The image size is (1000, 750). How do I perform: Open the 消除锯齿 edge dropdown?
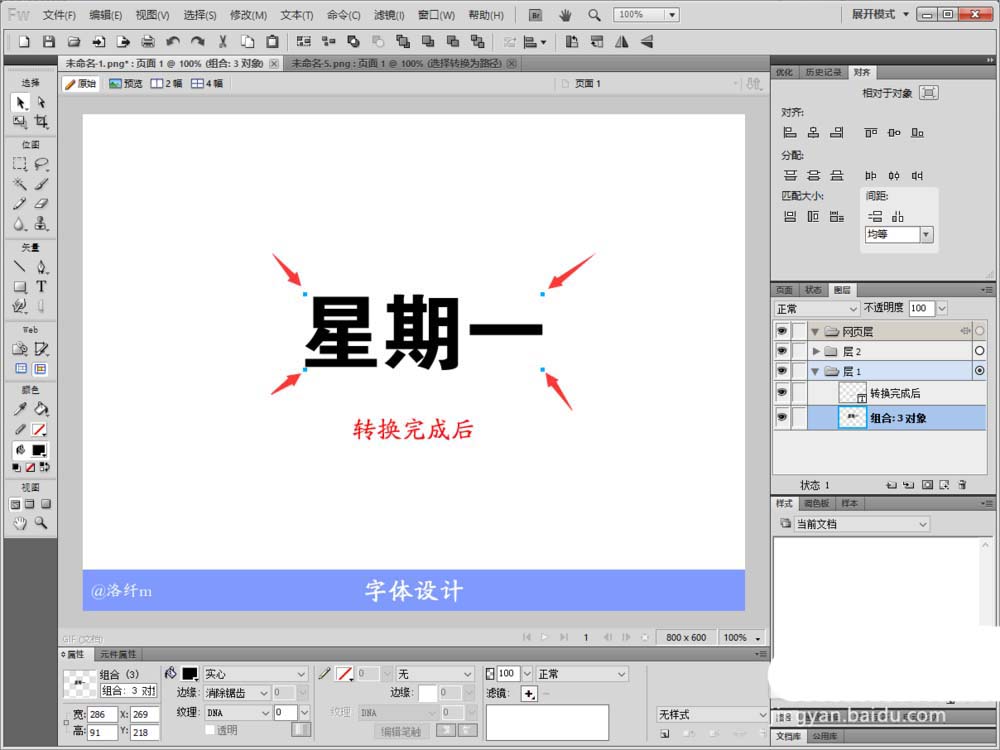[x=237, y=693]
